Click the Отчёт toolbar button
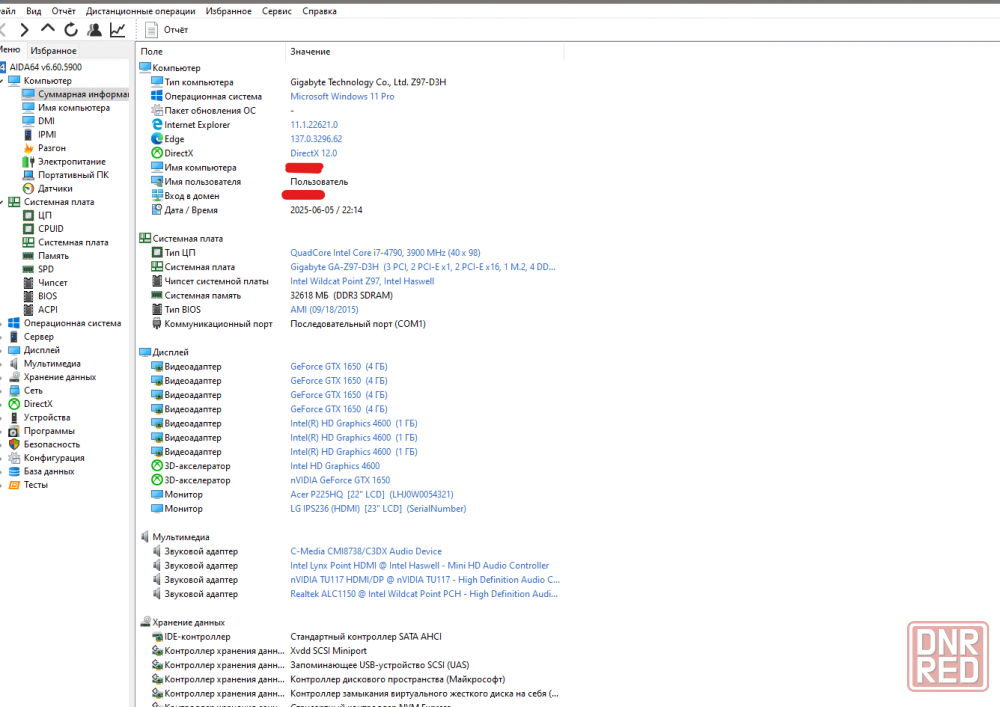The height and width of the screenshot is (707, 1000). 167,29
